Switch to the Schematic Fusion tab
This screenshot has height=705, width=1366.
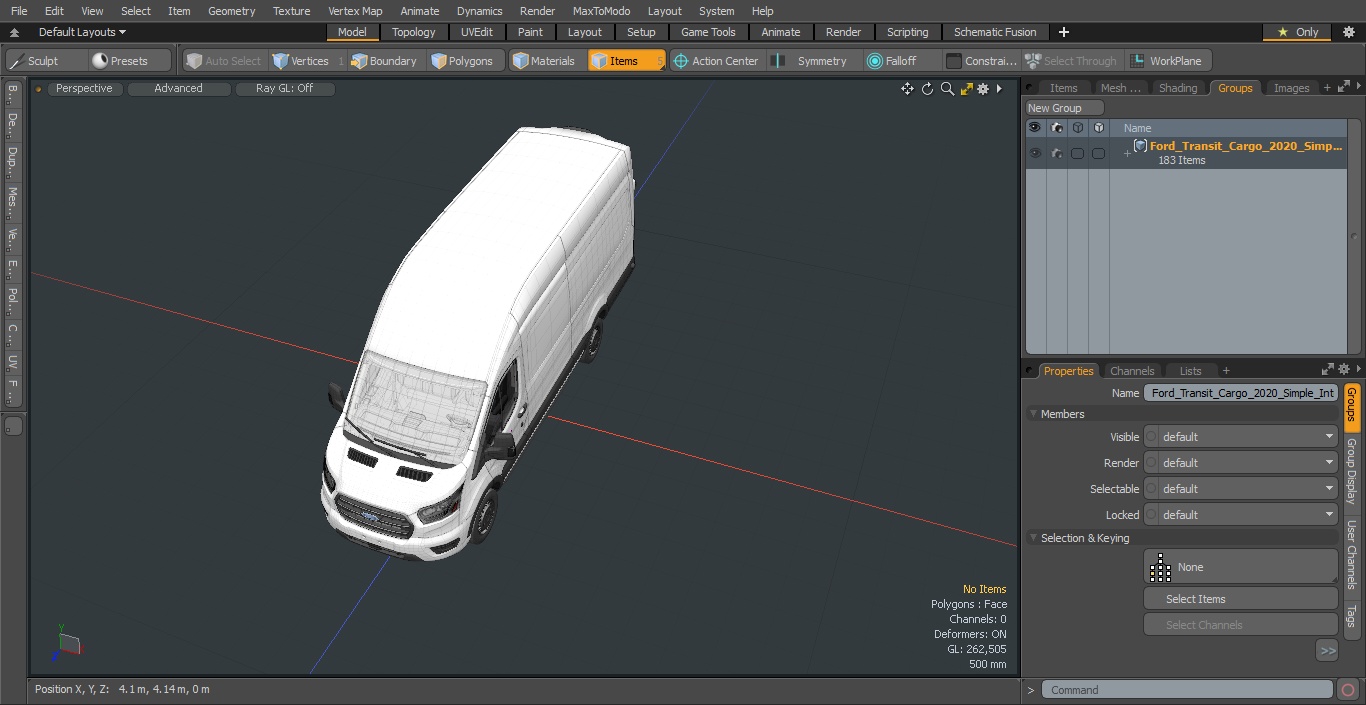pos(995,32)
